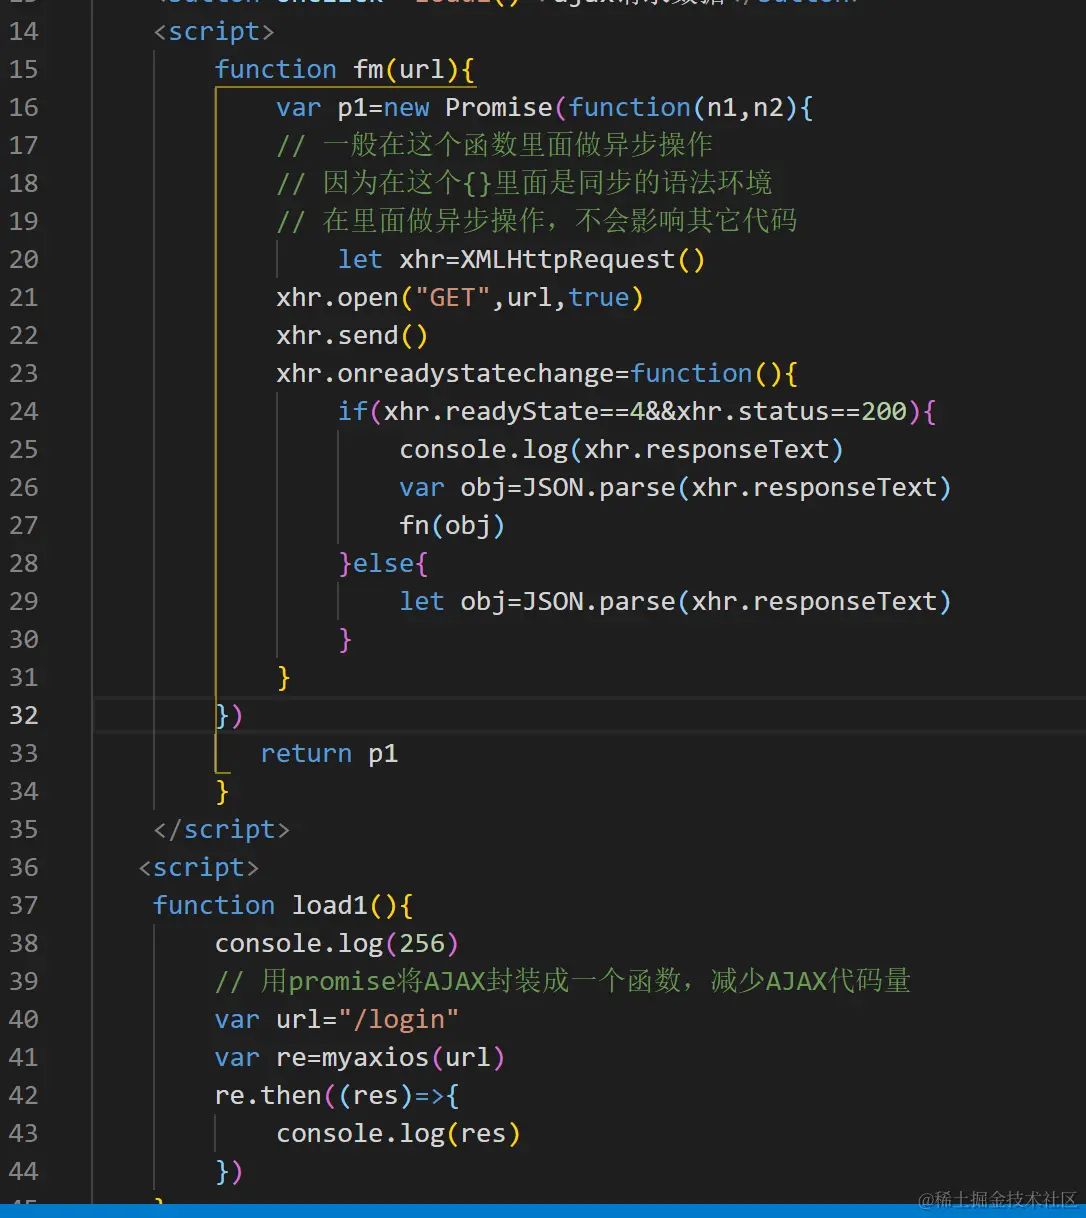
Task: Click the comment text on line 19
Action: 537,221
